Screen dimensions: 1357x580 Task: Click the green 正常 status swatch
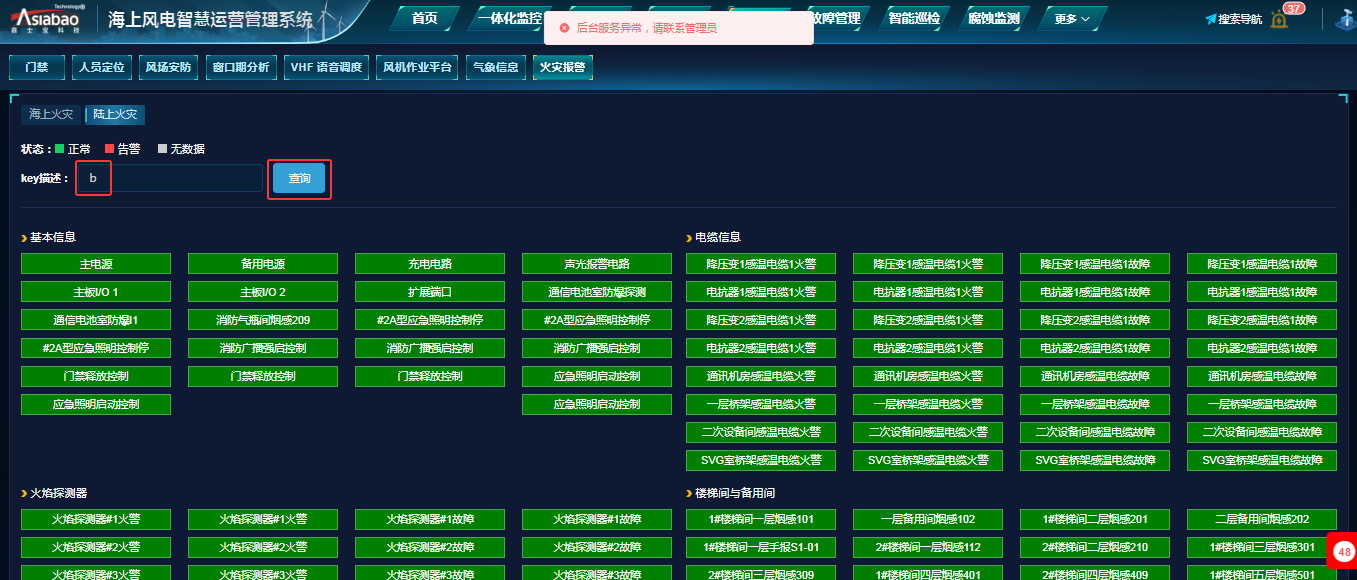pos(60,149)
